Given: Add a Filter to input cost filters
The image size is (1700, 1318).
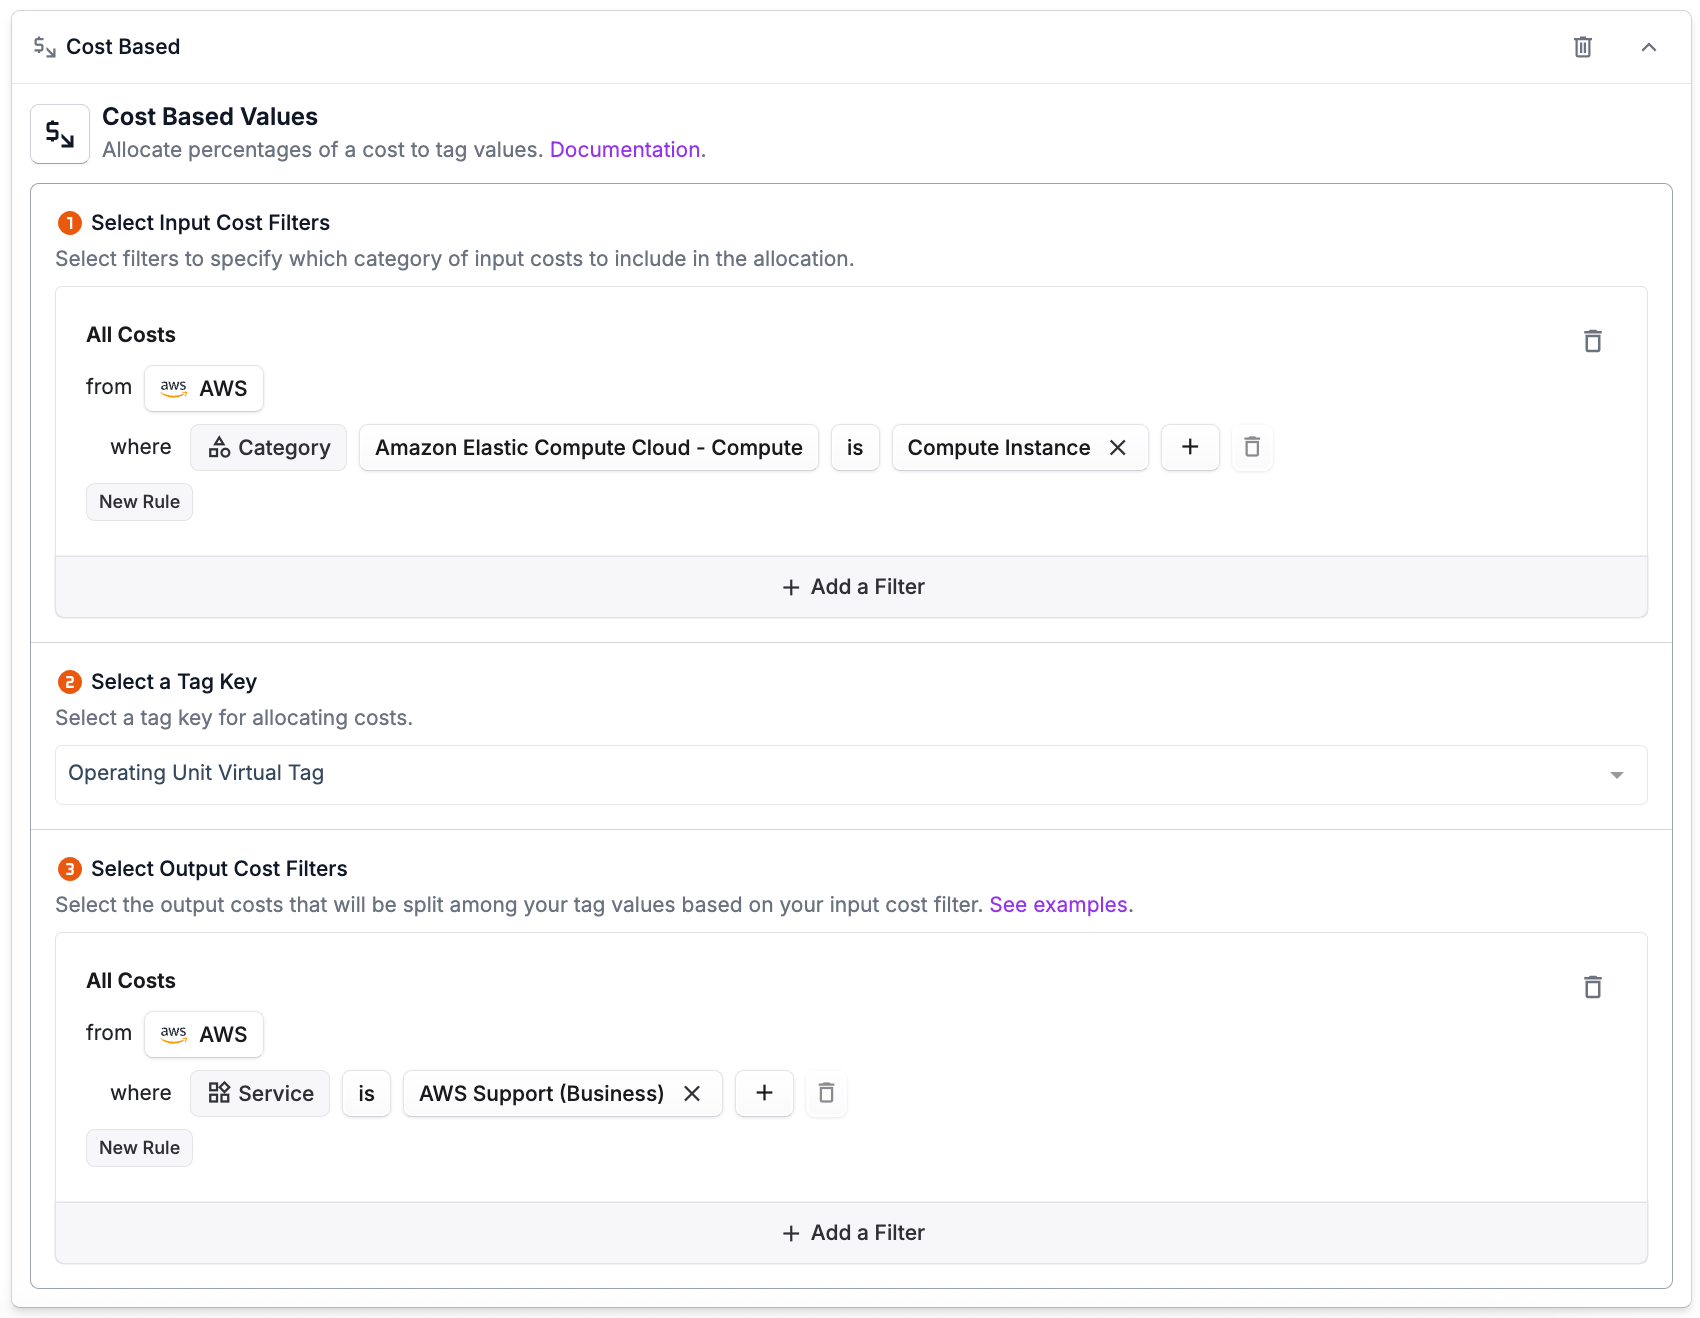Looking at the screenshot, I should tap(852, 587).
